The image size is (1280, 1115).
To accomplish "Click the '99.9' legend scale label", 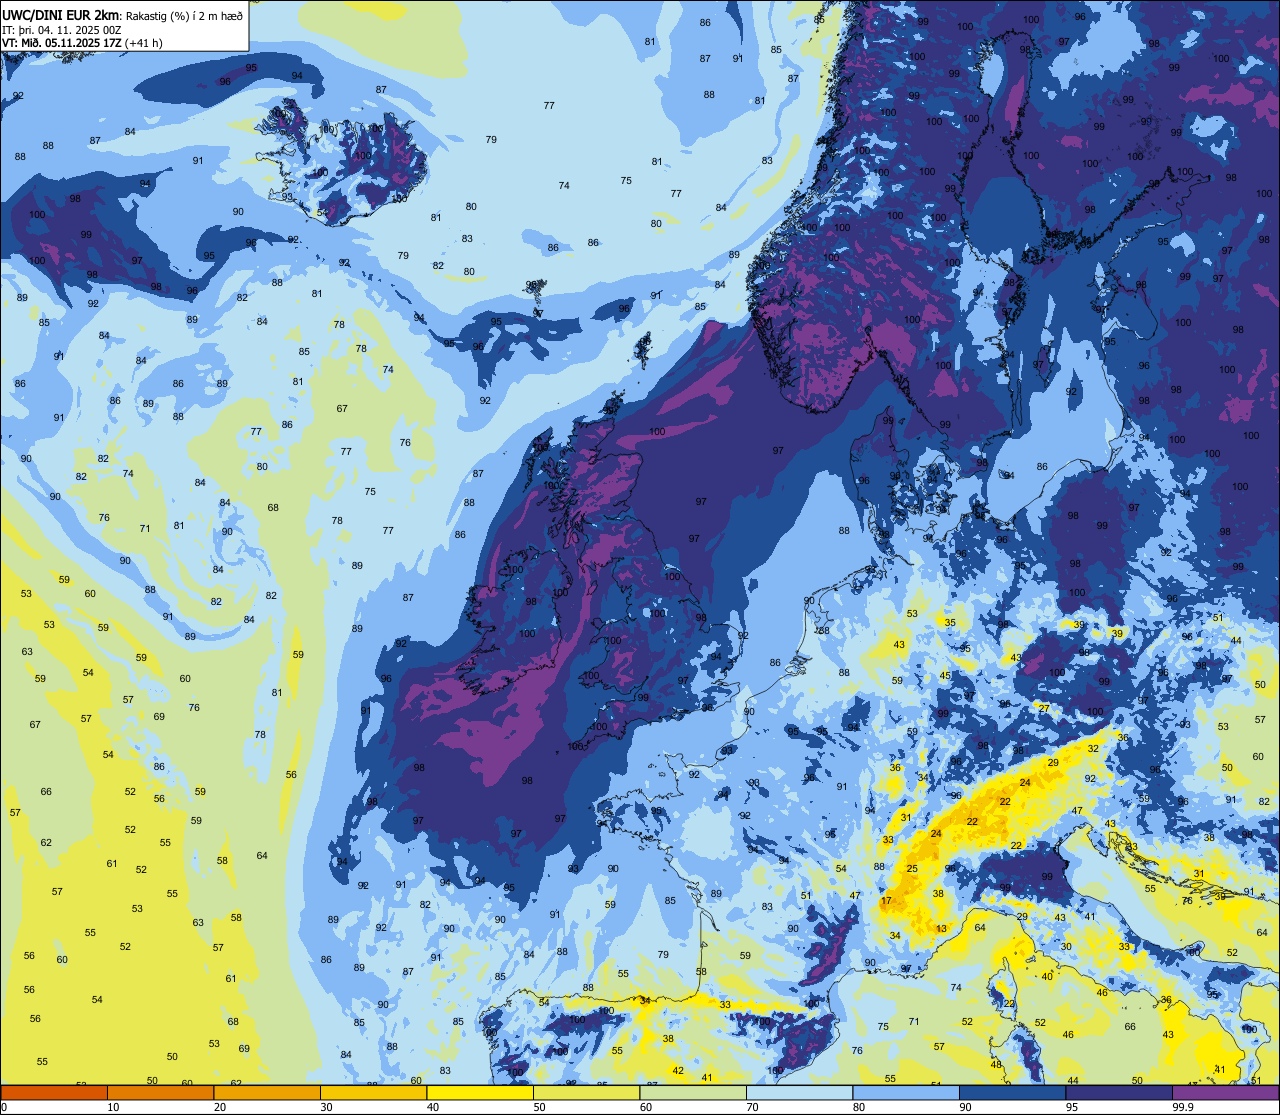I will [1183, 1107].
